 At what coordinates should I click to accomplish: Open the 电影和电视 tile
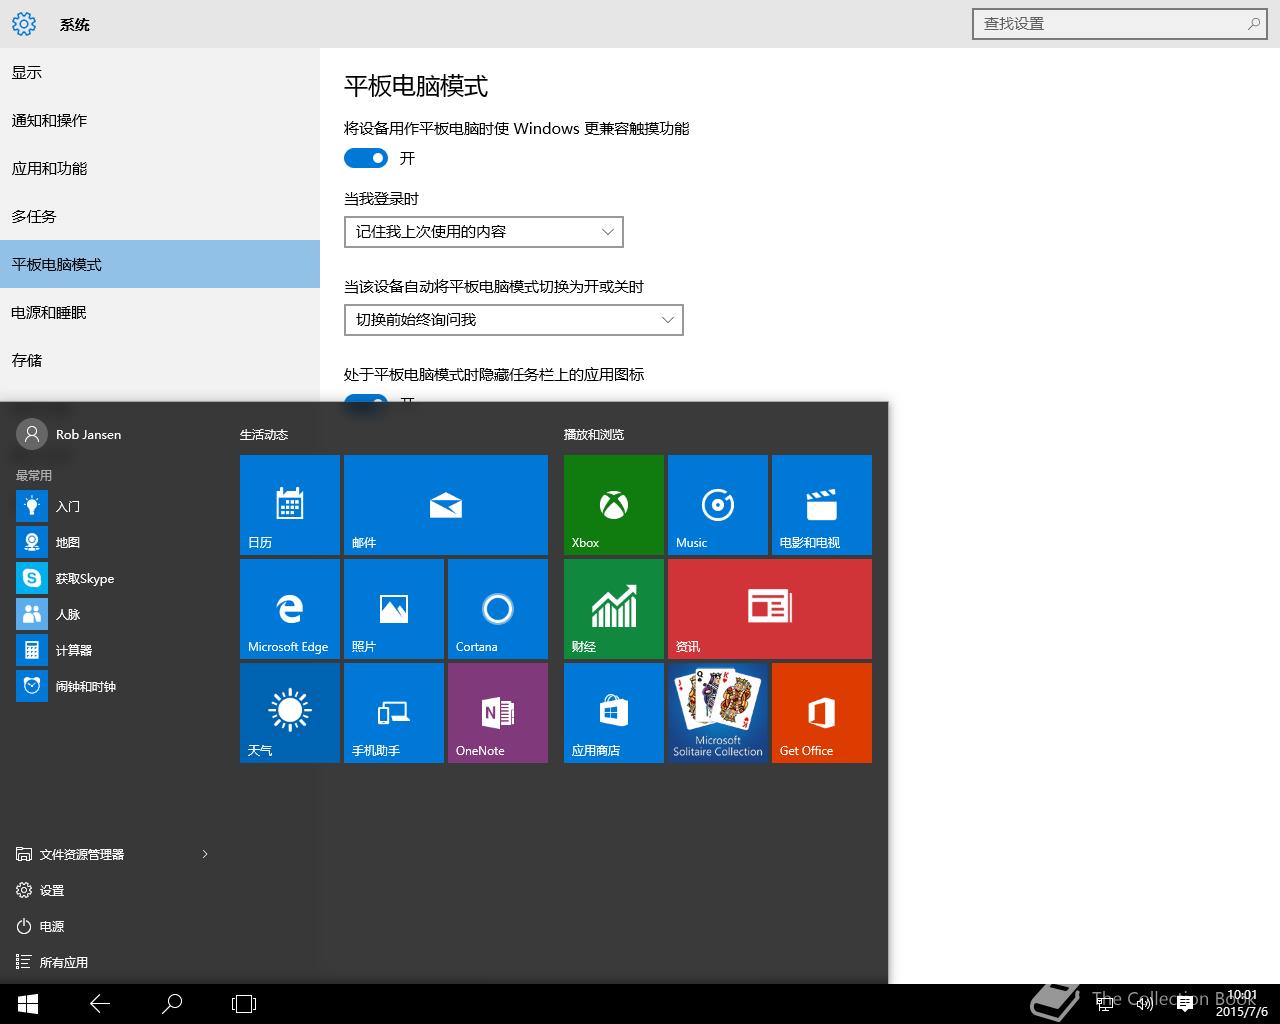(x=822, y=505)
